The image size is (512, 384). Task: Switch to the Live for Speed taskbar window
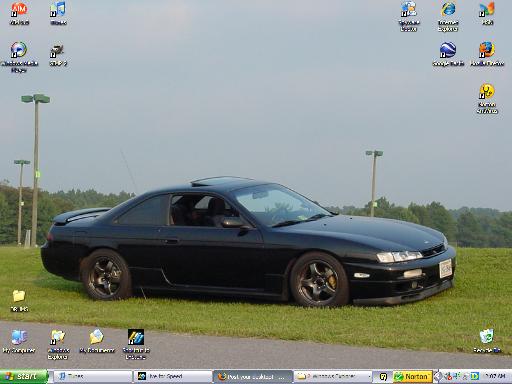[173, 377]
